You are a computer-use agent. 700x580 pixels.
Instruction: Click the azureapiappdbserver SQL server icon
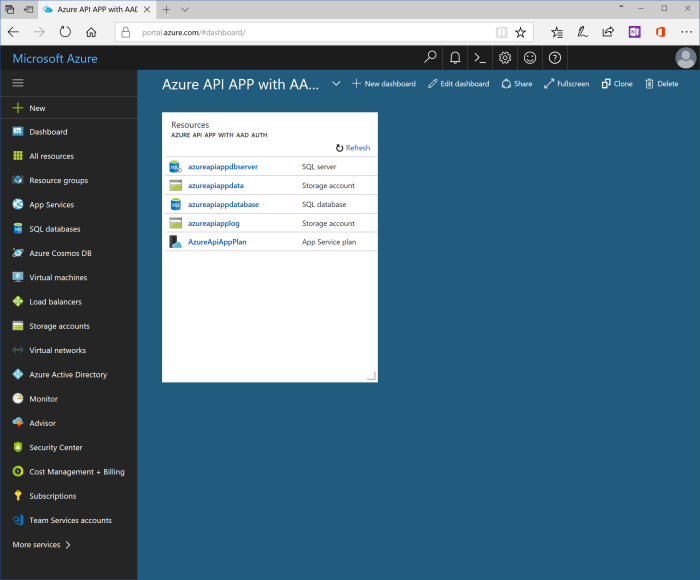click(175, 167)
